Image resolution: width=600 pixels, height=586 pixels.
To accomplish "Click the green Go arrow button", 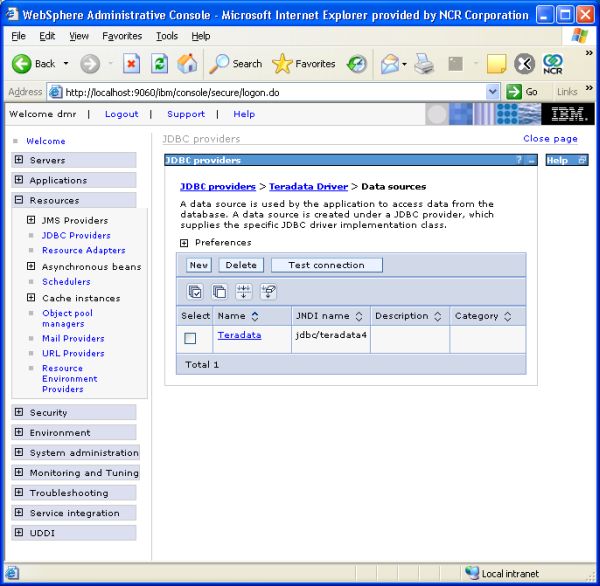I will [x=514, y=92].
